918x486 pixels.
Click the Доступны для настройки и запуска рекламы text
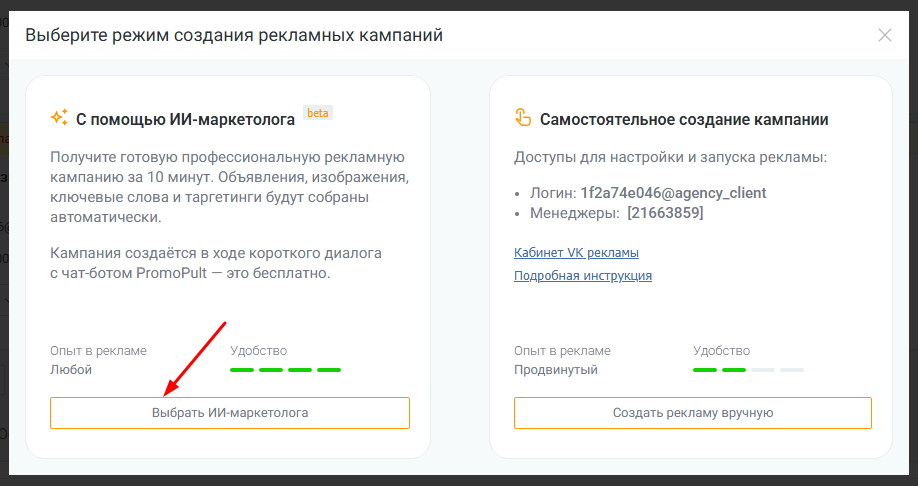(x=670, y=158)
